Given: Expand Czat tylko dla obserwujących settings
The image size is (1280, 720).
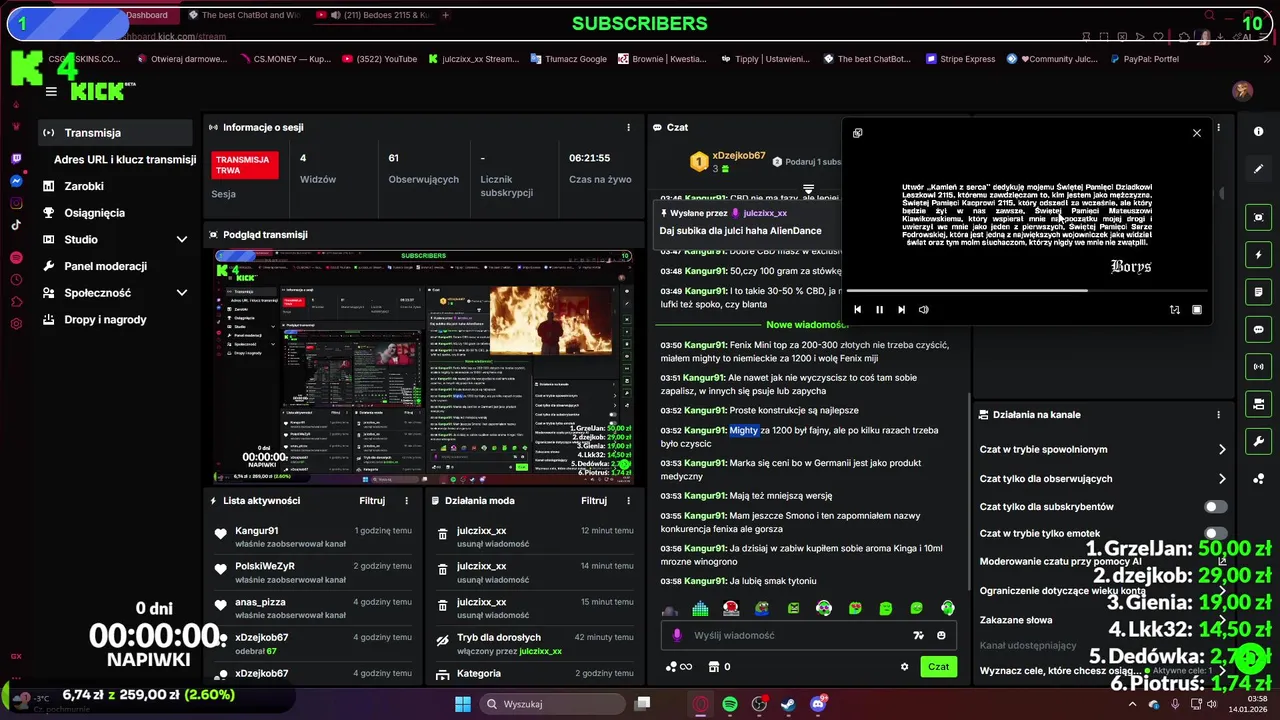Looking at the screenshot, I should click(1221, 479).
